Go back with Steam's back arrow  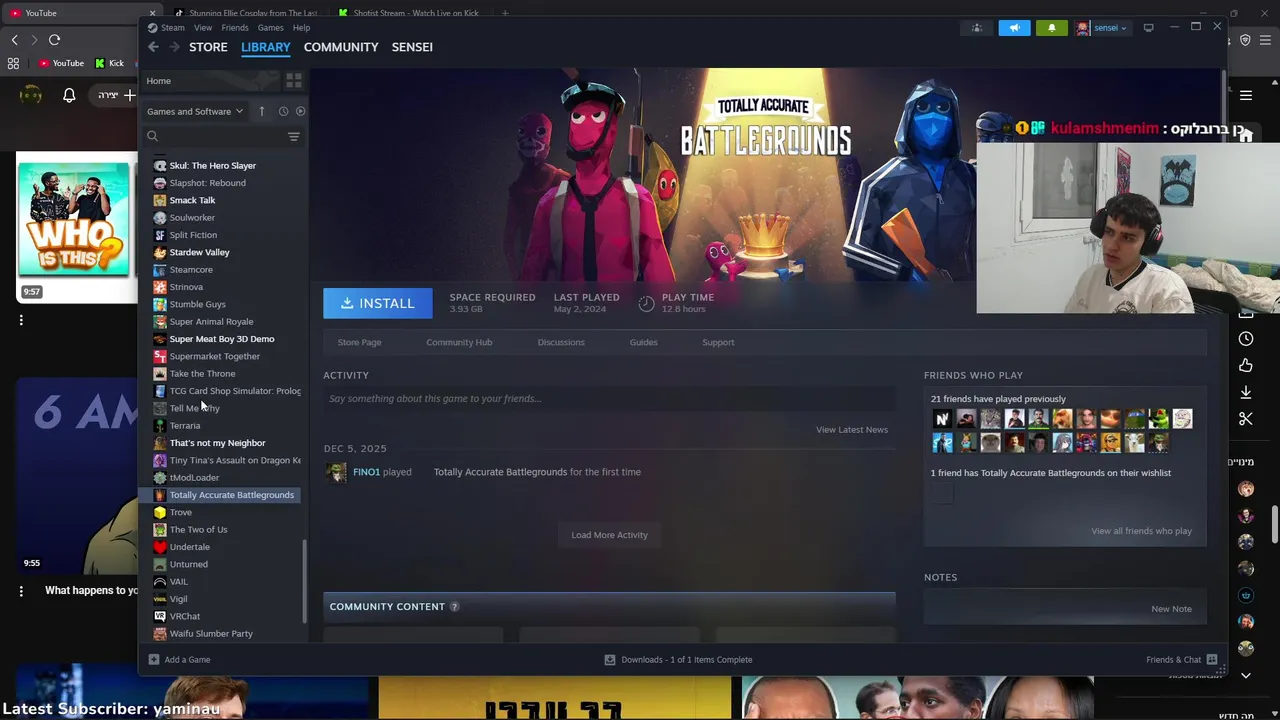(153, 47)
